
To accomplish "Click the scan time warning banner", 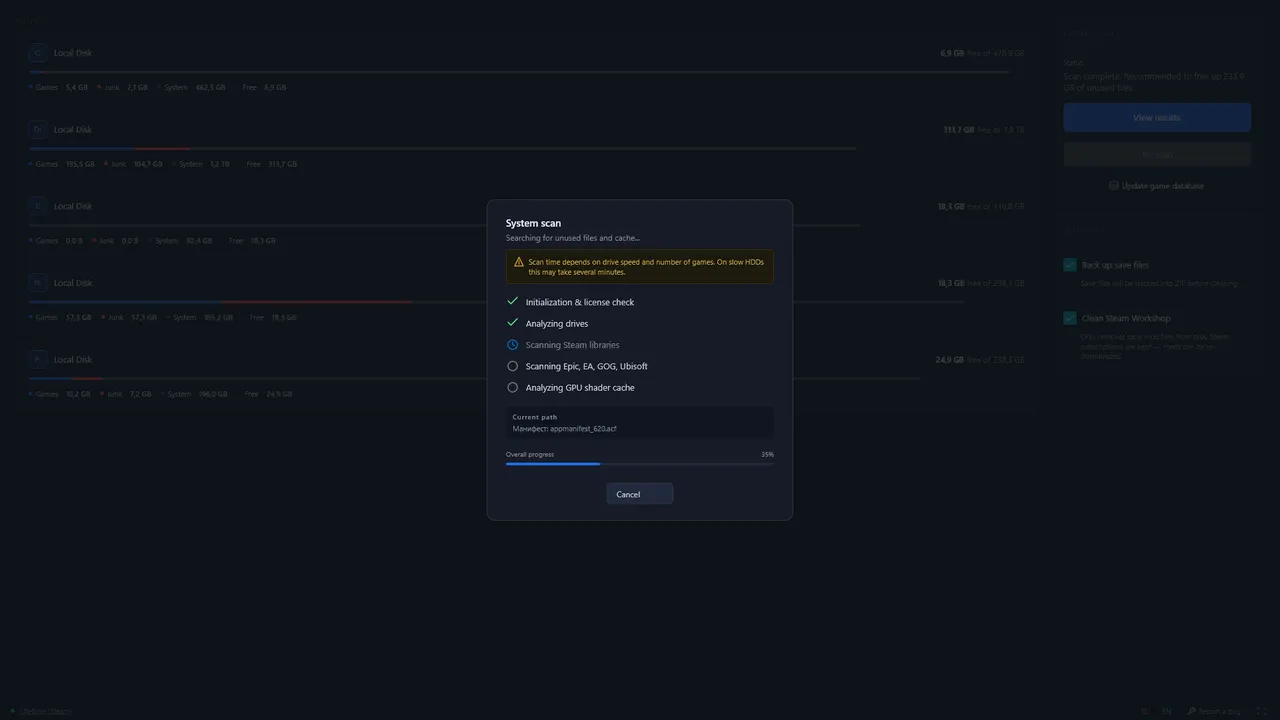I will (x=639, y=267).
